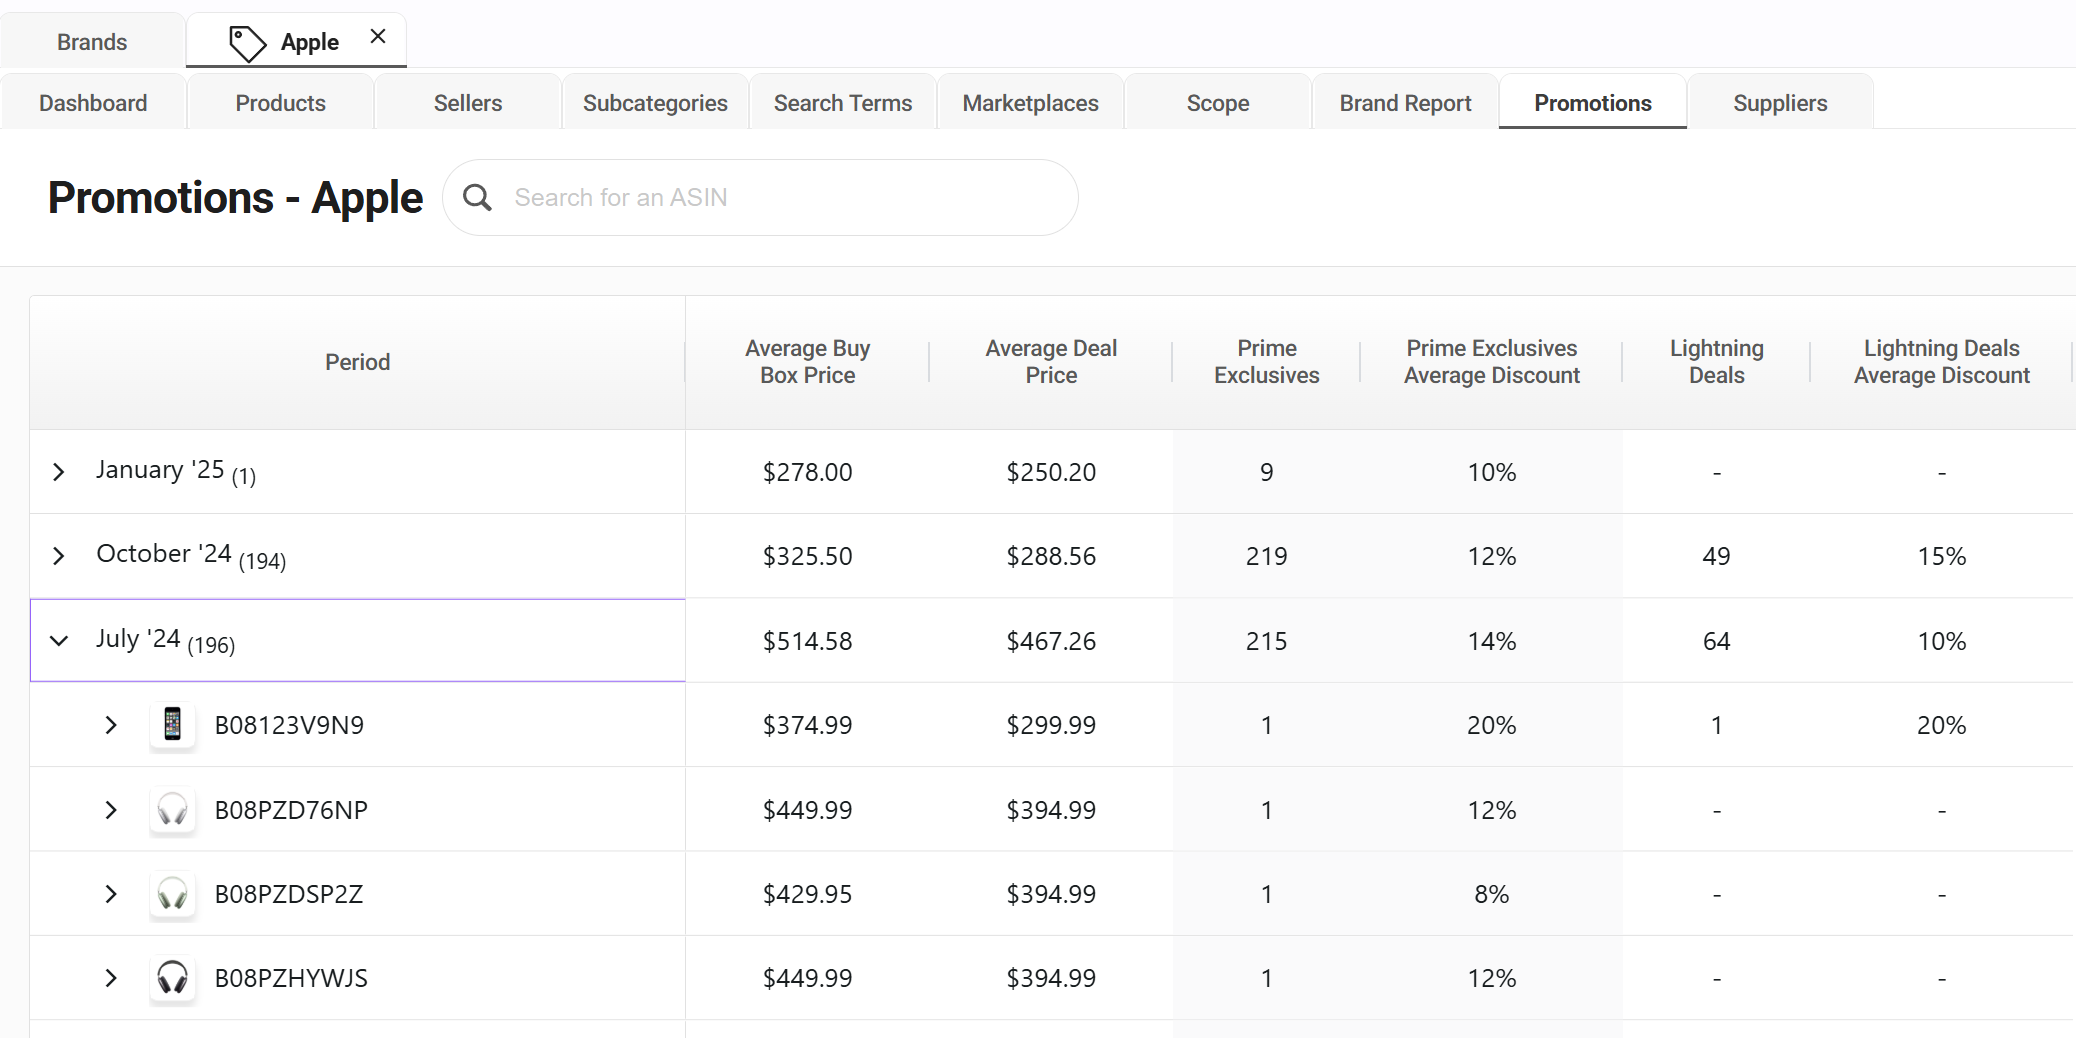The height and width of the screenshot is (1038, 2076).
Task: Sort by Average Deal Price header
Action: [x=1051, y=362]
